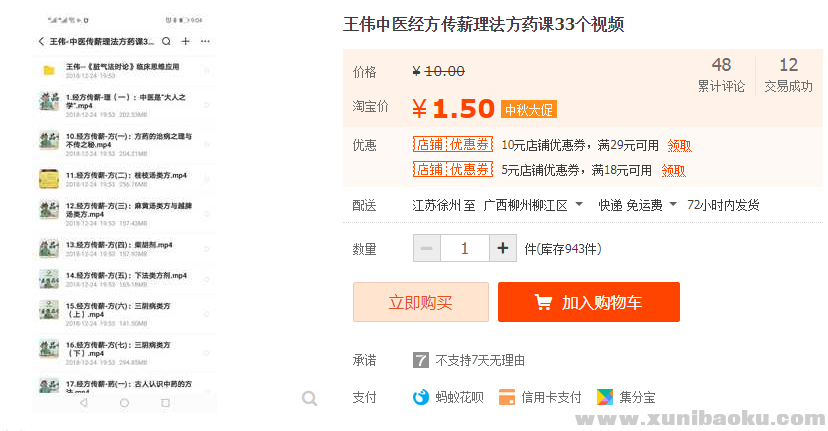Click the 信用卡支付 card icon

click(x=507, y=397)
